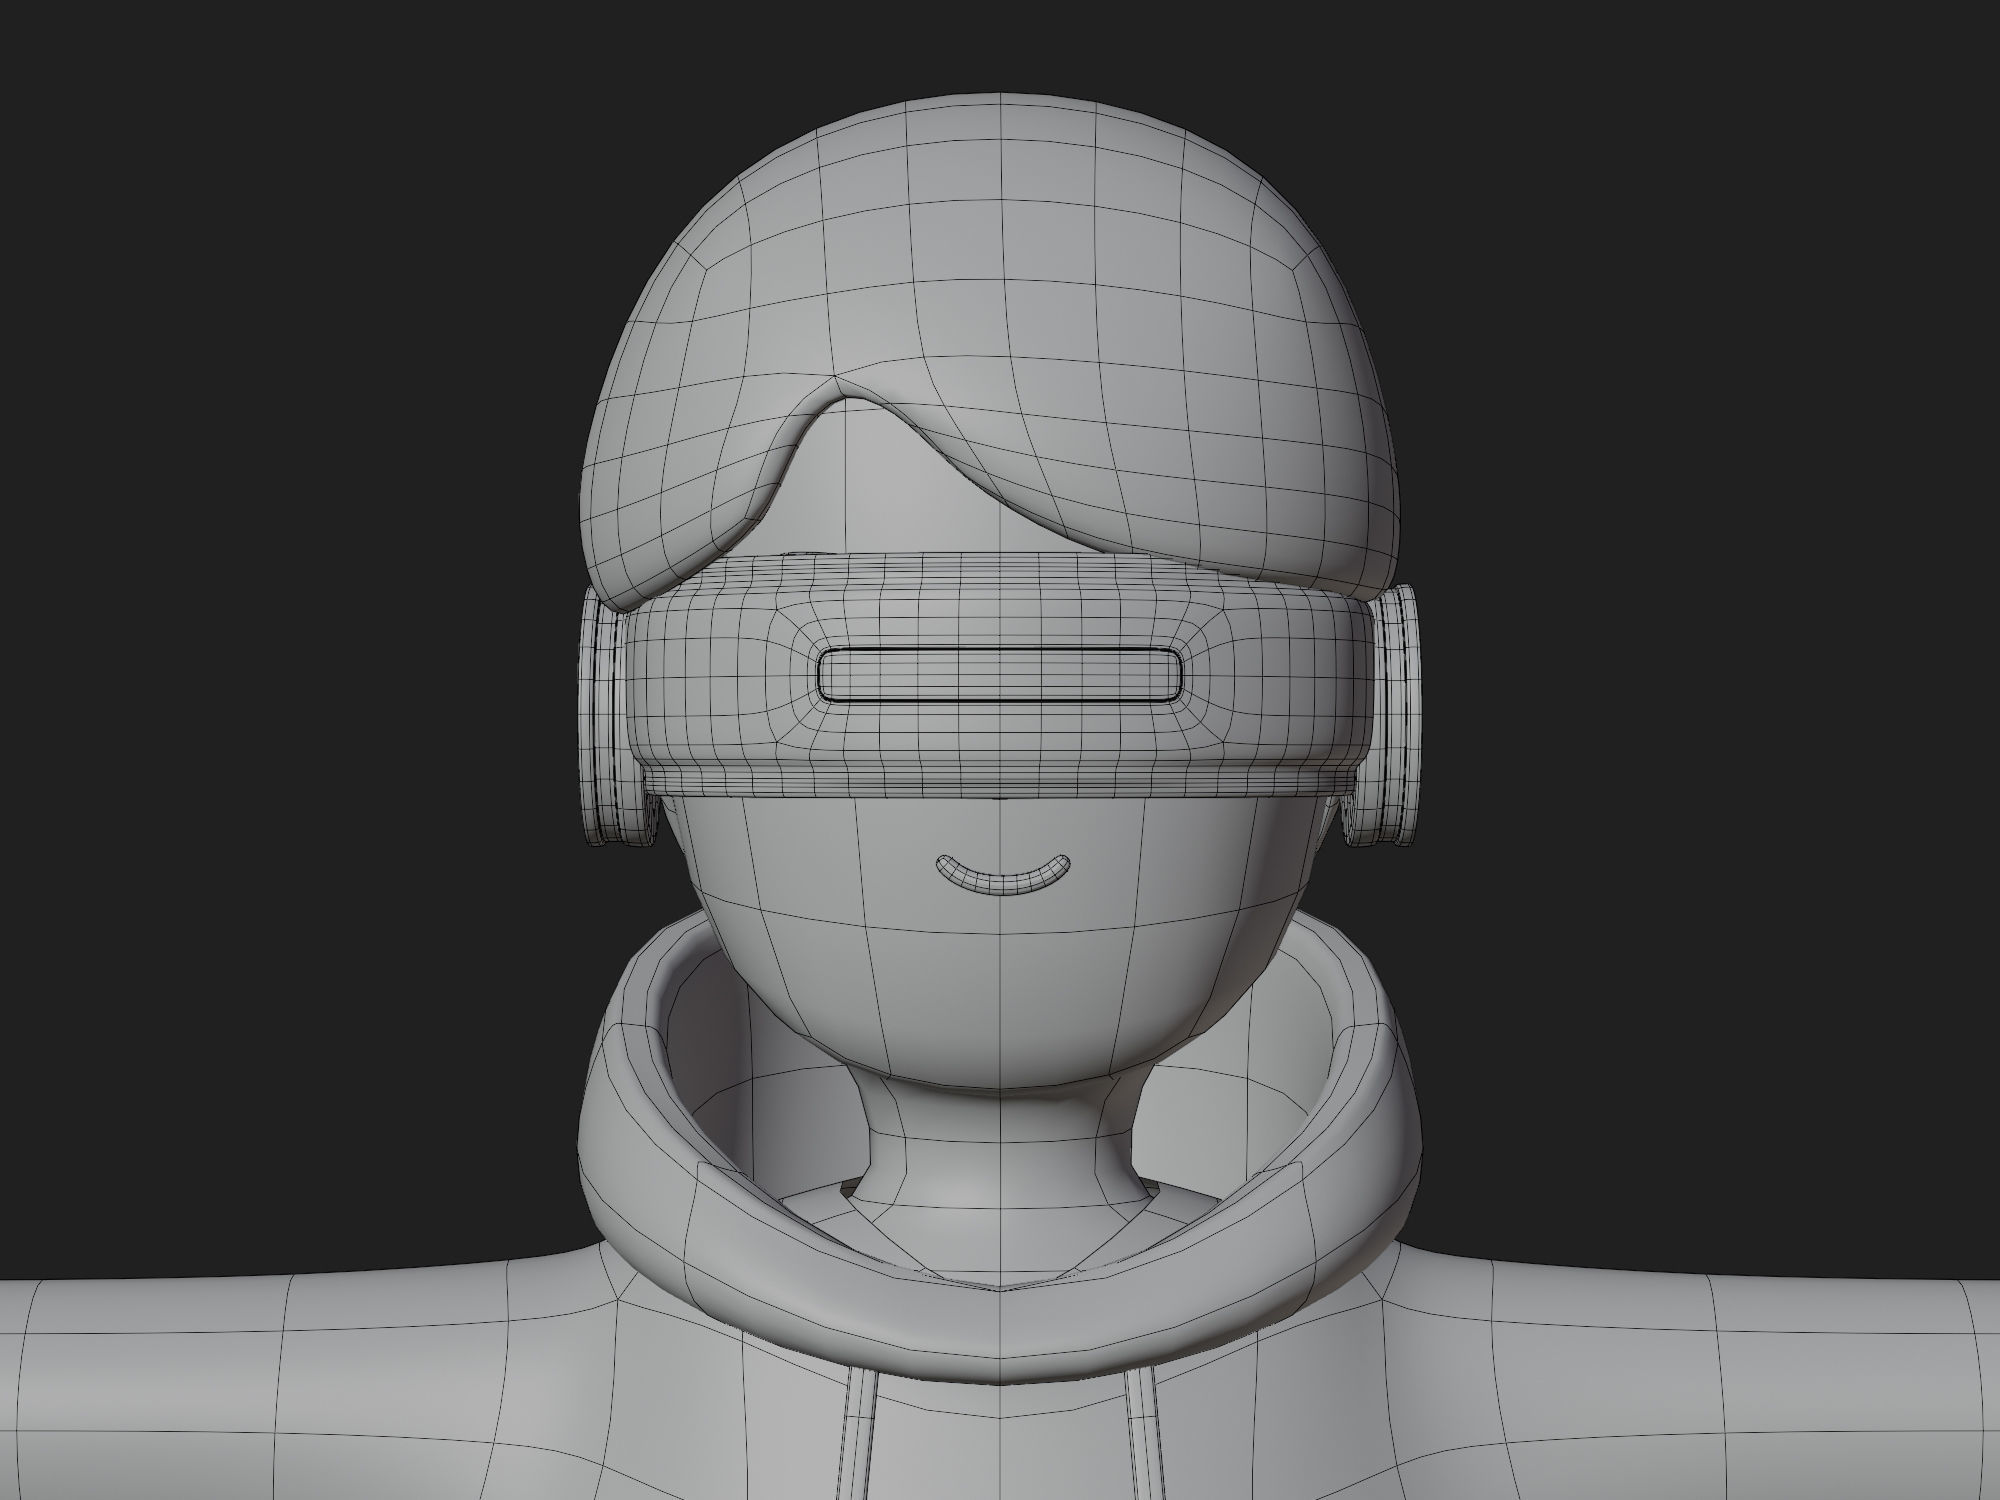Viewport: 2000px width, 1500px height.
Task: Click the empty dark background to deselect
Action: pos(200,300)
